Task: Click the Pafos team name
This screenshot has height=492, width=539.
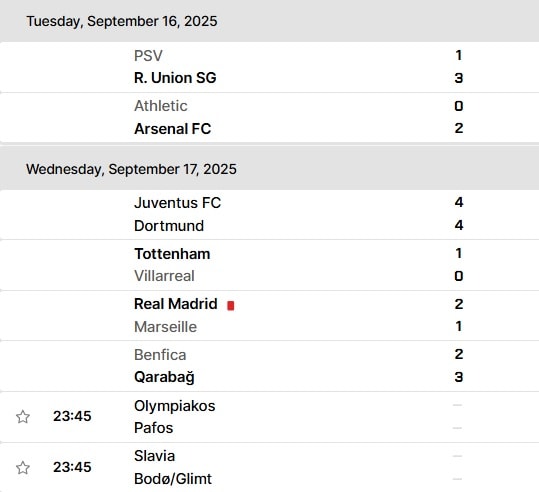Action: click(153, 428)
